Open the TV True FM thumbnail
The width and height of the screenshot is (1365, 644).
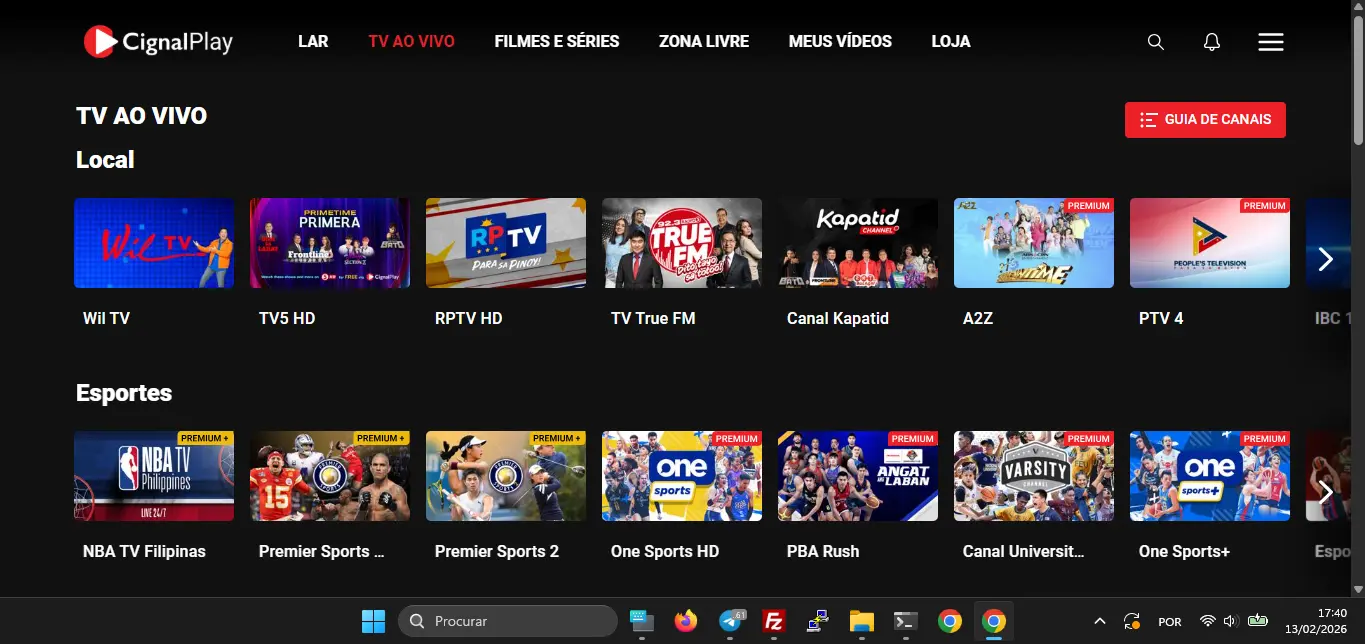(x=682, y=243)
